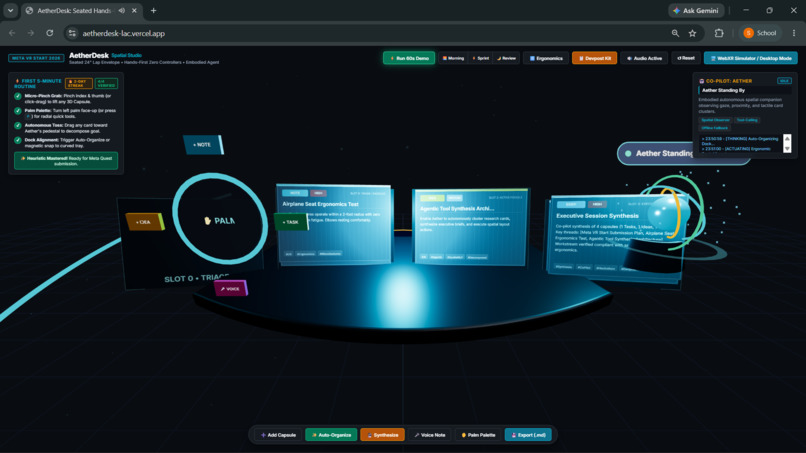Click the Meta VR Start 2026 badge
Screen dimensions: 806x453
coord(36,58)
